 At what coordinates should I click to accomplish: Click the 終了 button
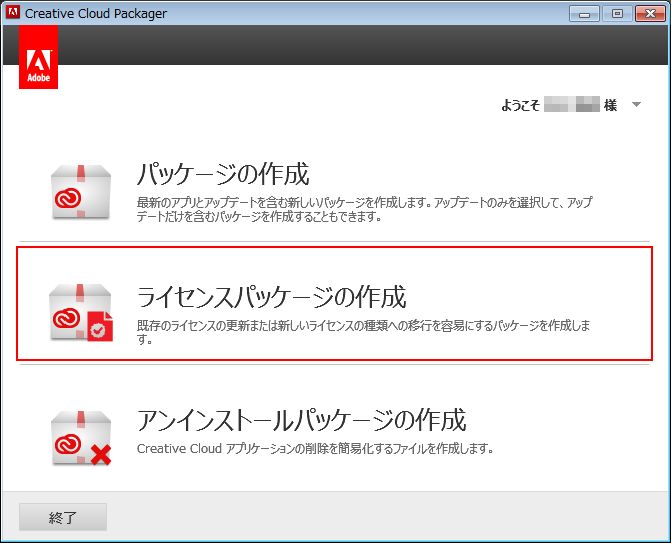(x=63, y=517)
